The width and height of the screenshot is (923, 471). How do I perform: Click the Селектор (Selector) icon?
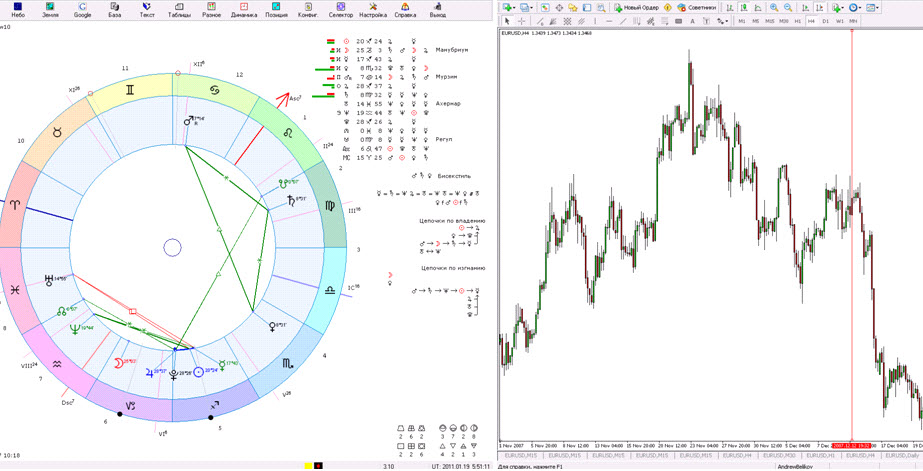(x=340, y=10)
